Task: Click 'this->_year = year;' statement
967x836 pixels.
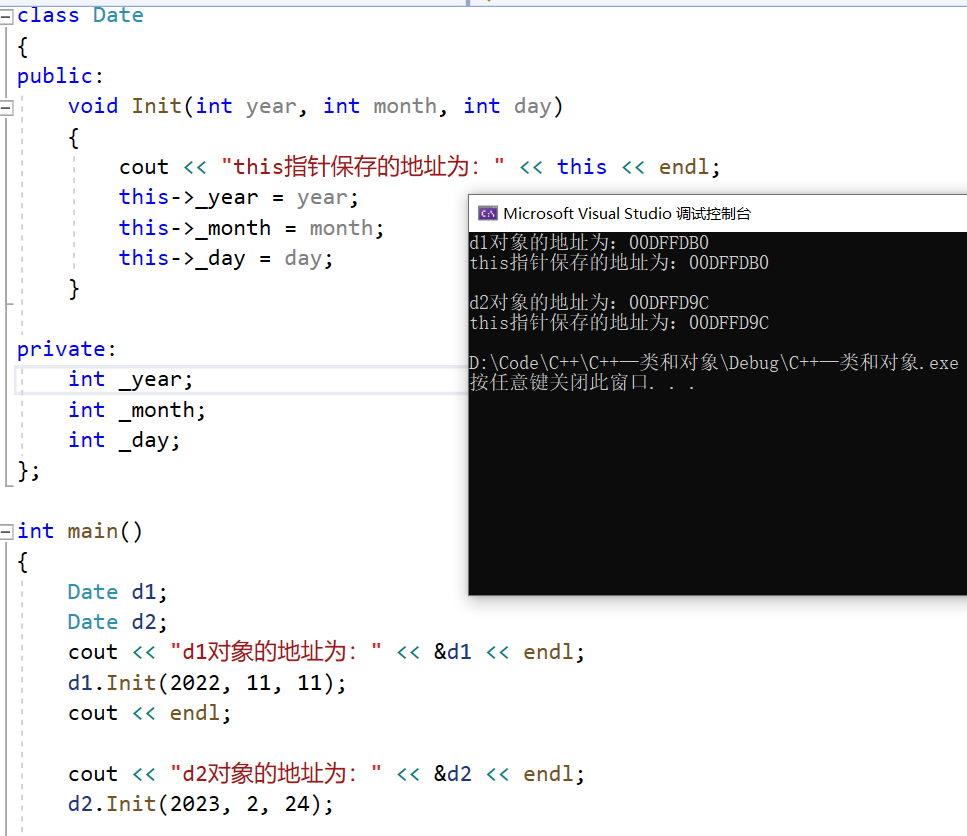Action: tap(239, 197)
